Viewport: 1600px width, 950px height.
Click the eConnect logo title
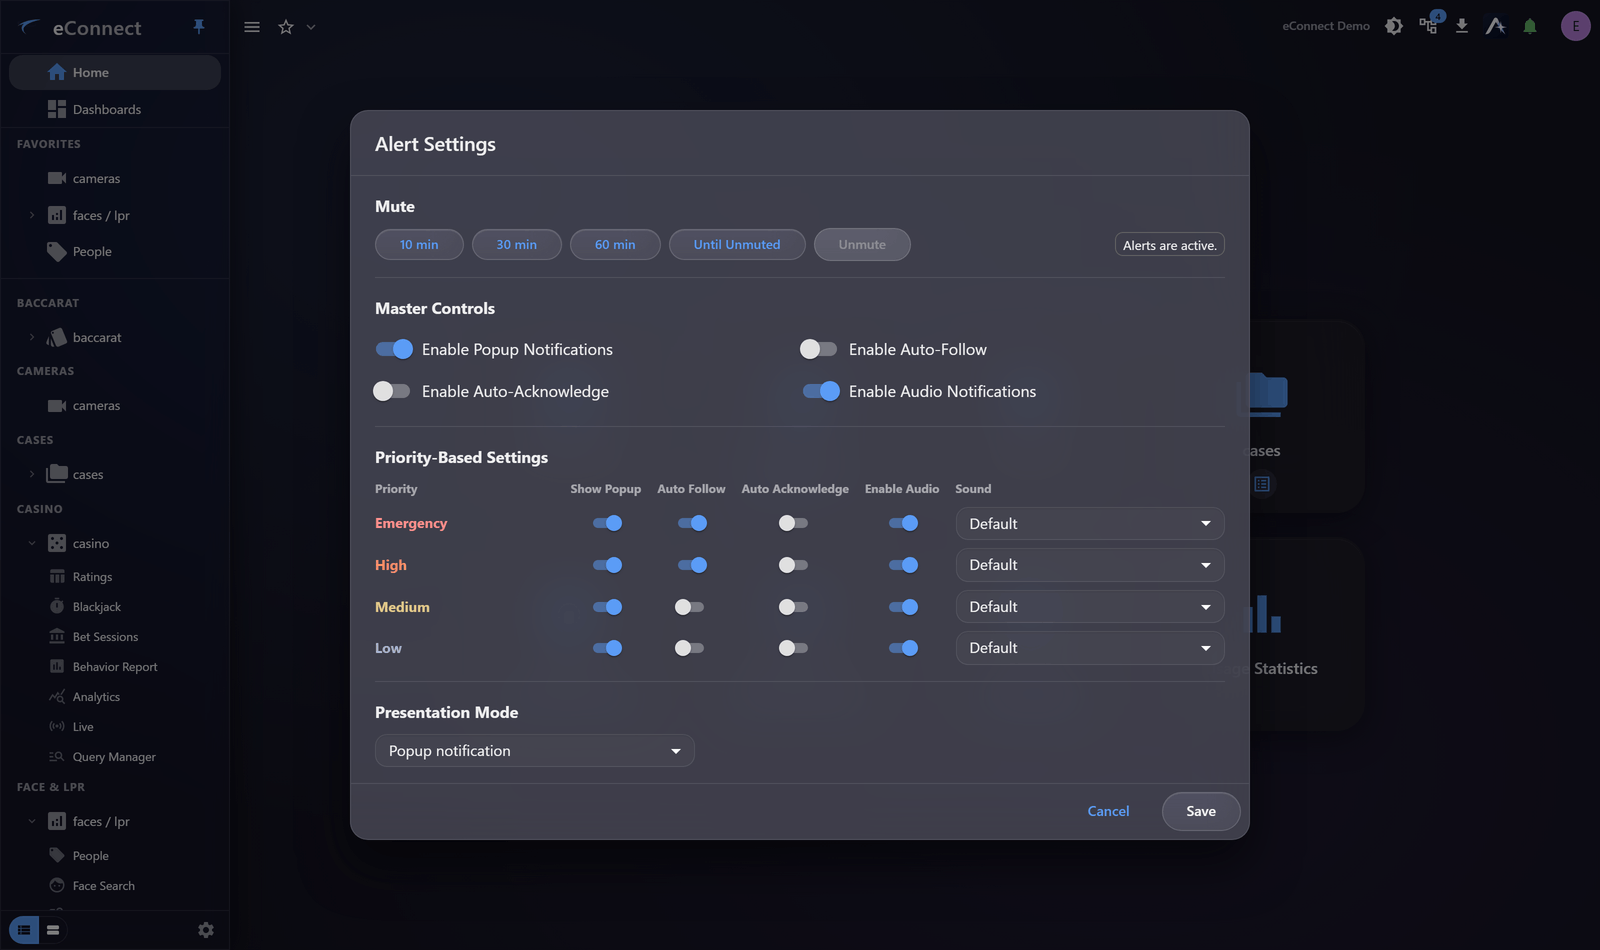click(x=97, y=28)
